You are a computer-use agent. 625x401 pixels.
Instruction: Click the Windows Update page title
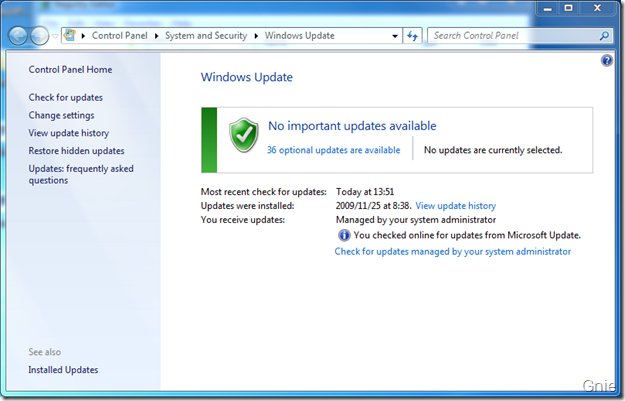click(247, 77)
